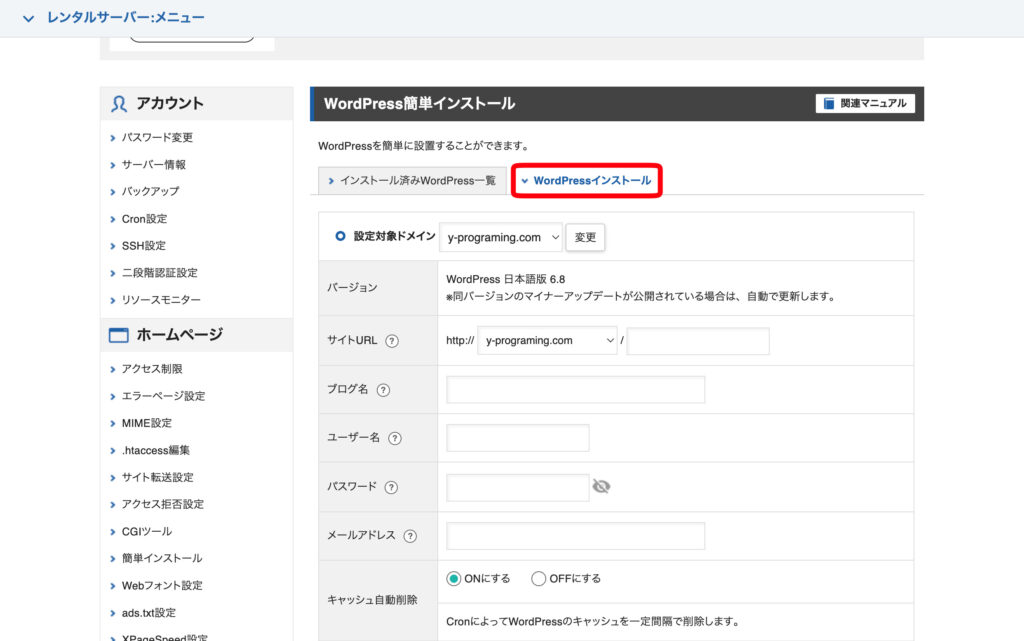Collapse the レンタルサーバー:メニュー chevron
The image size is (1024, 641).
[x=28, y=18]
